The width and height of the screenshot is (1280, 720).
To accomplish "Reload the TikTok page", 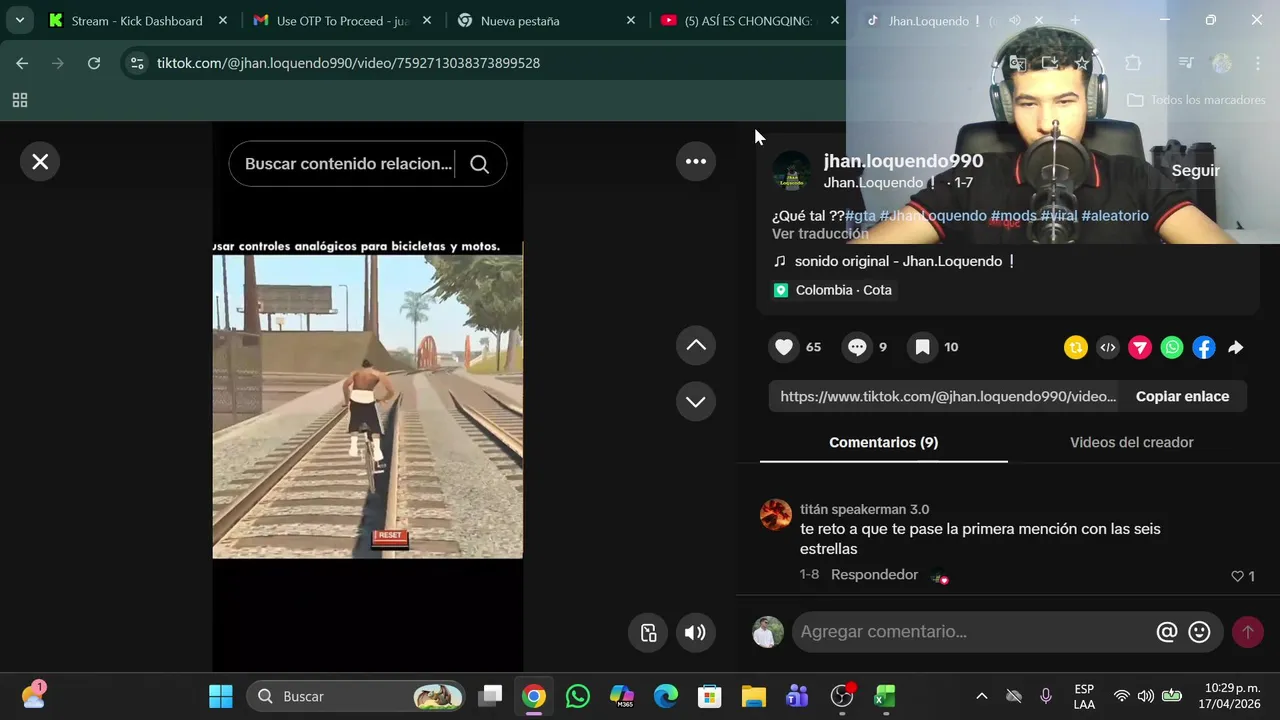I will 94,63.
